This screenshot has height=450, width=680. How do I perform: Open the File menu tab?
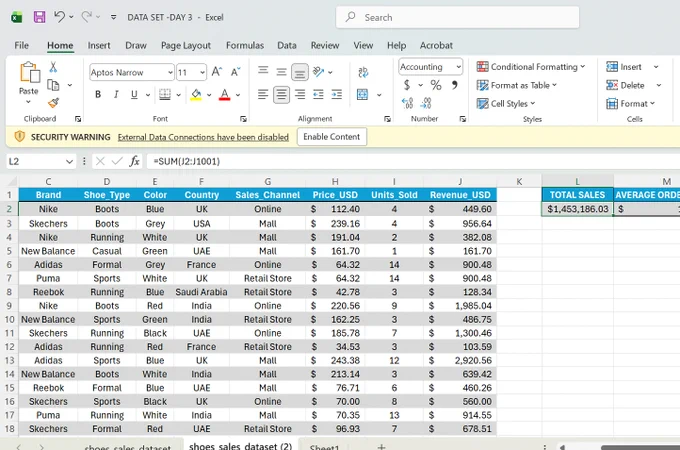21,46
